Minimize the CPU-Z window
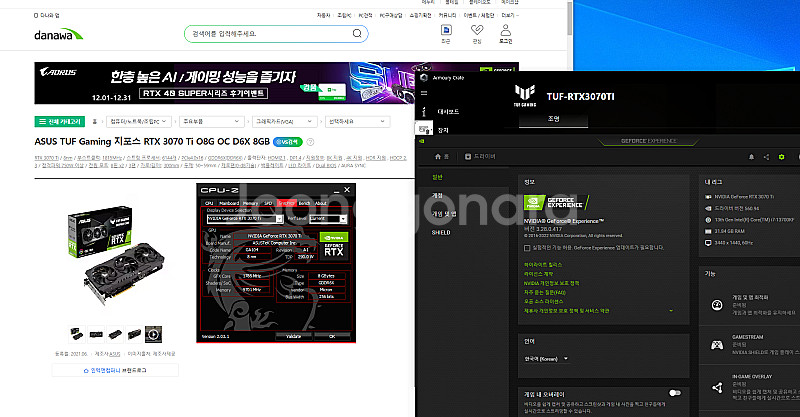This screenshot has width=800, height=417. point(336,190)
